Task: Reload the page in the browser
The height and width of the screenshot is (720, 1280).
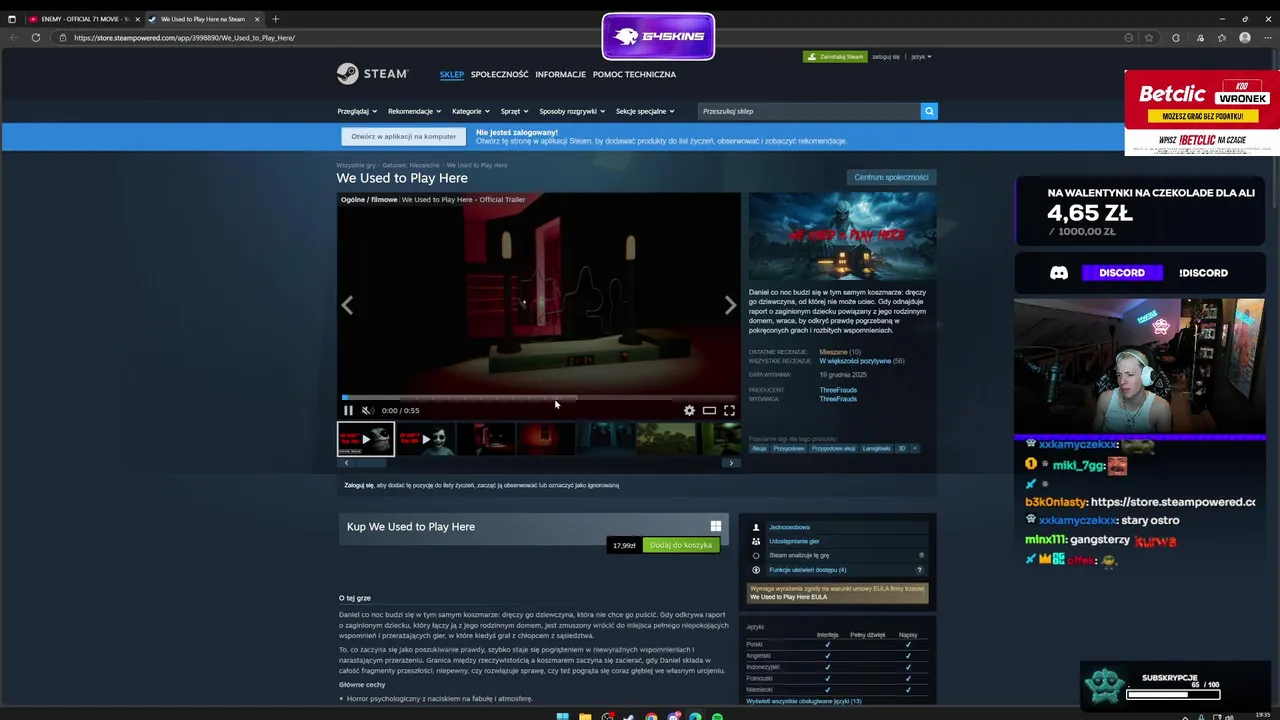Action: [36, 38]
